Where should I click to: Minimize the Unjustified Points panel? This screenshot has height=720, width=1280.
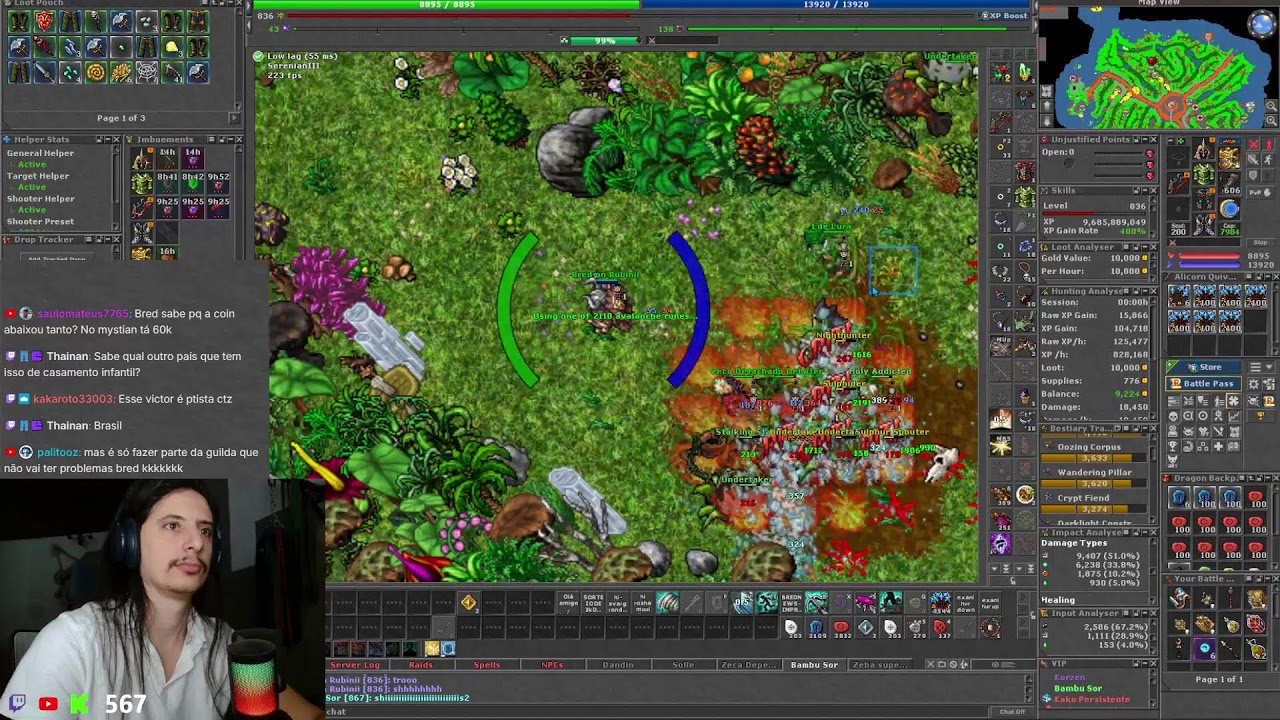pos(1143,140)
